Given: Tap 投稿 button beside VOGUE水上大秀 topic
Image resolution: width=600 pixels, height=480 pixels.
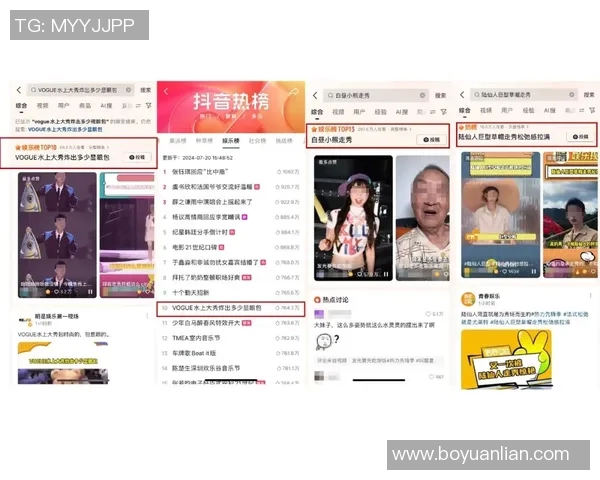Looking at the screenshot, I should click(x=137, y=157).
